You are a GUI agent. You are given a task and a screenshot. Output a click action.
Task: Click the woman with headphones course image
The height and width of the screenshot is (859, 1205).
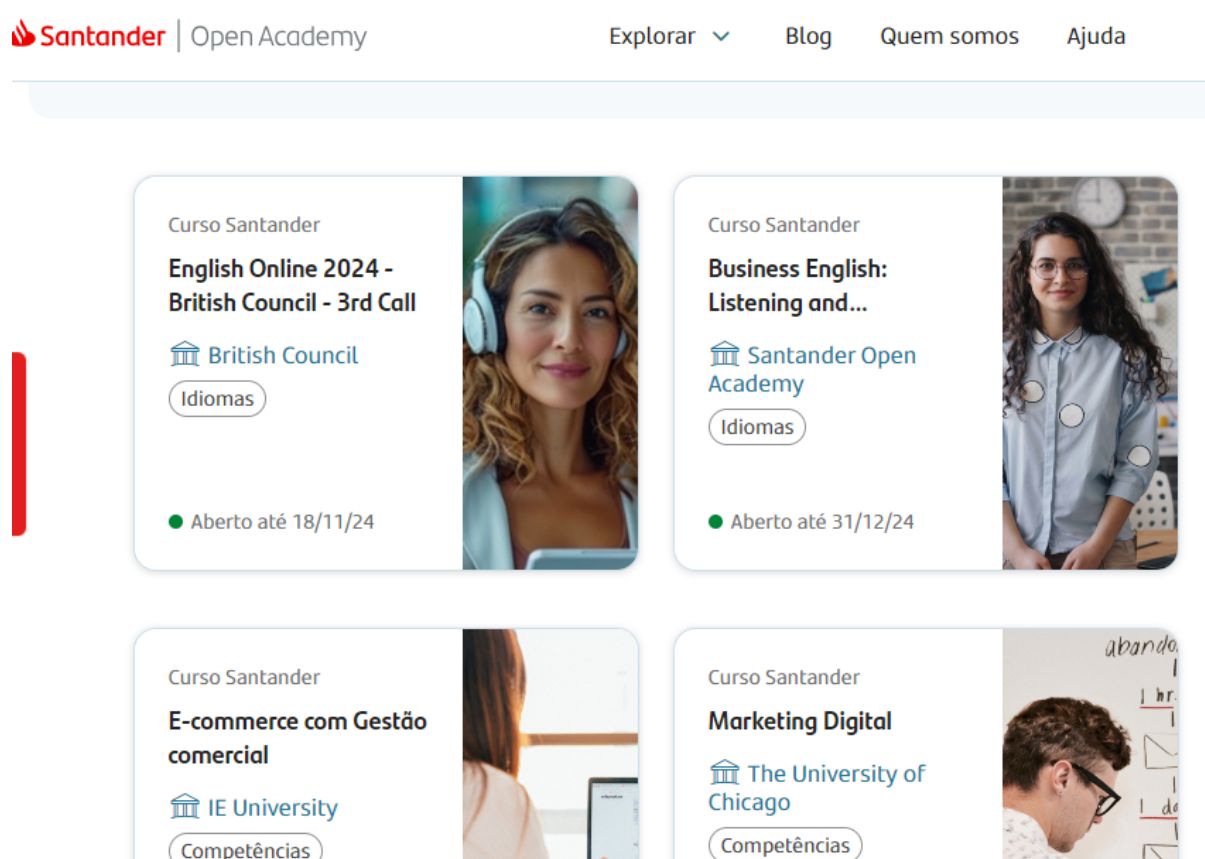tap(550, 373)
